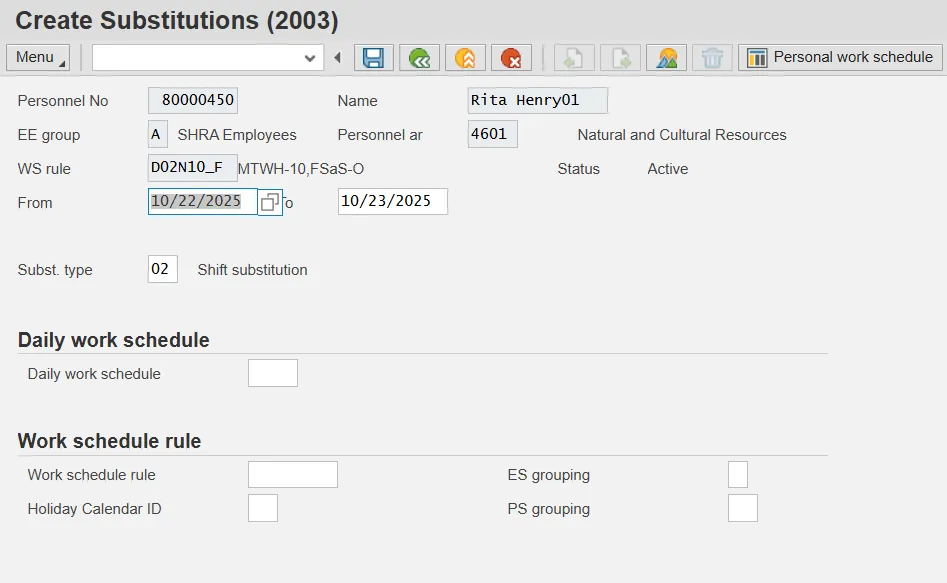Screen dimensions: 947x583
Task: Open the Personal work schedule
Action: (840, 57)
